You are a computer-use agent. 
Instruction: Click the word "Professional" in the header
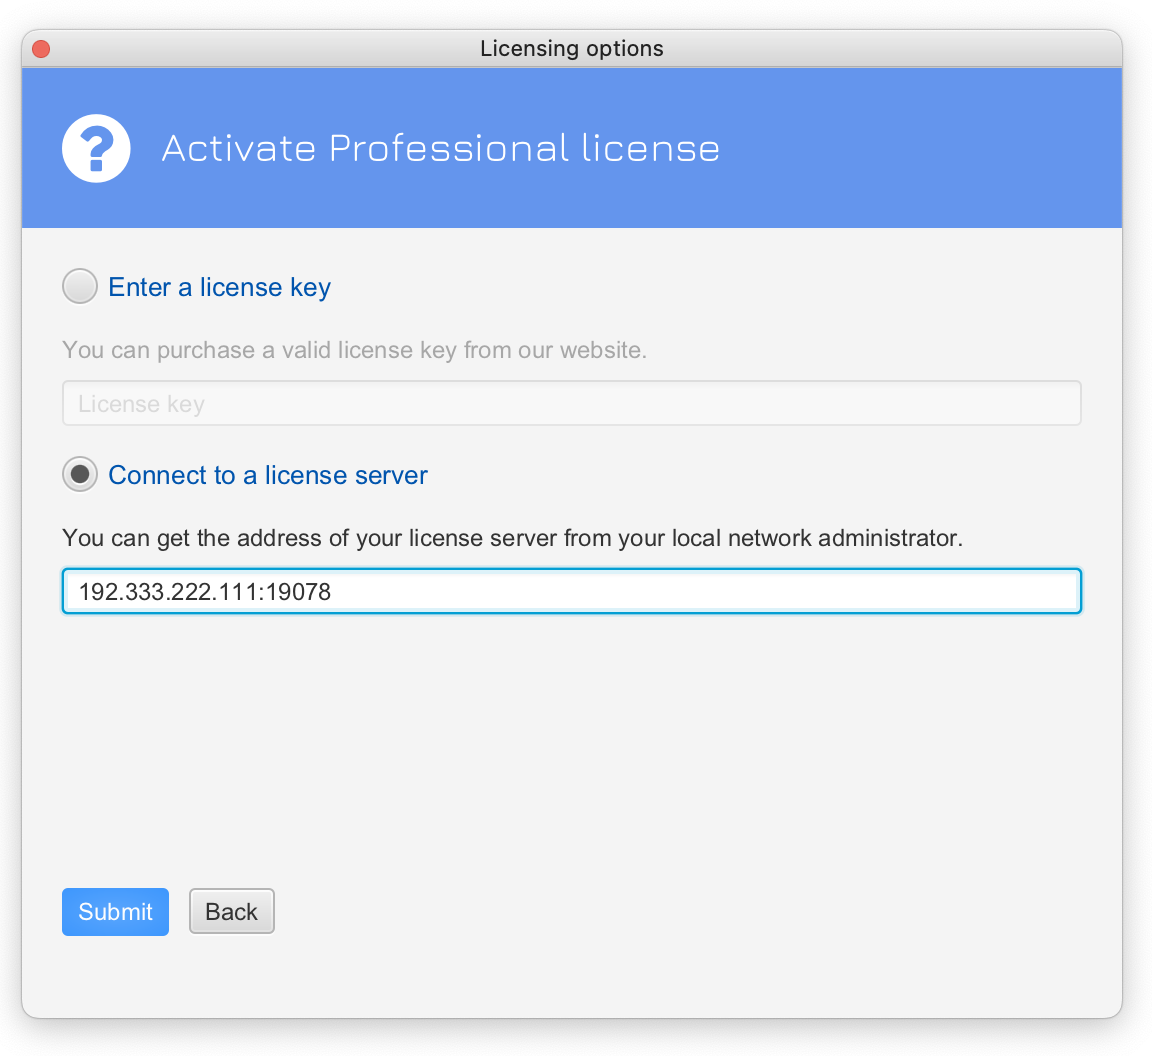(449, 149)
